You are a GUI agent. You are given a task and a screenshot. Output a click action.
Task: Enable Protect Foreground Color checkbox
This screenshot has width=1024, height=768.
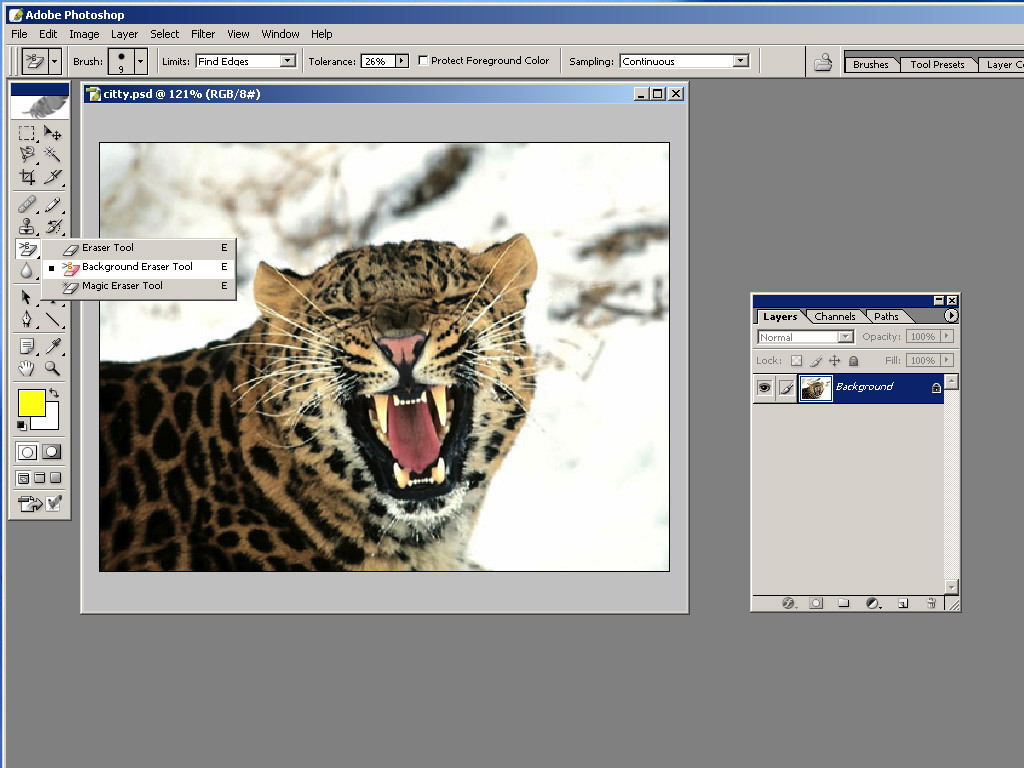(423, 61)
